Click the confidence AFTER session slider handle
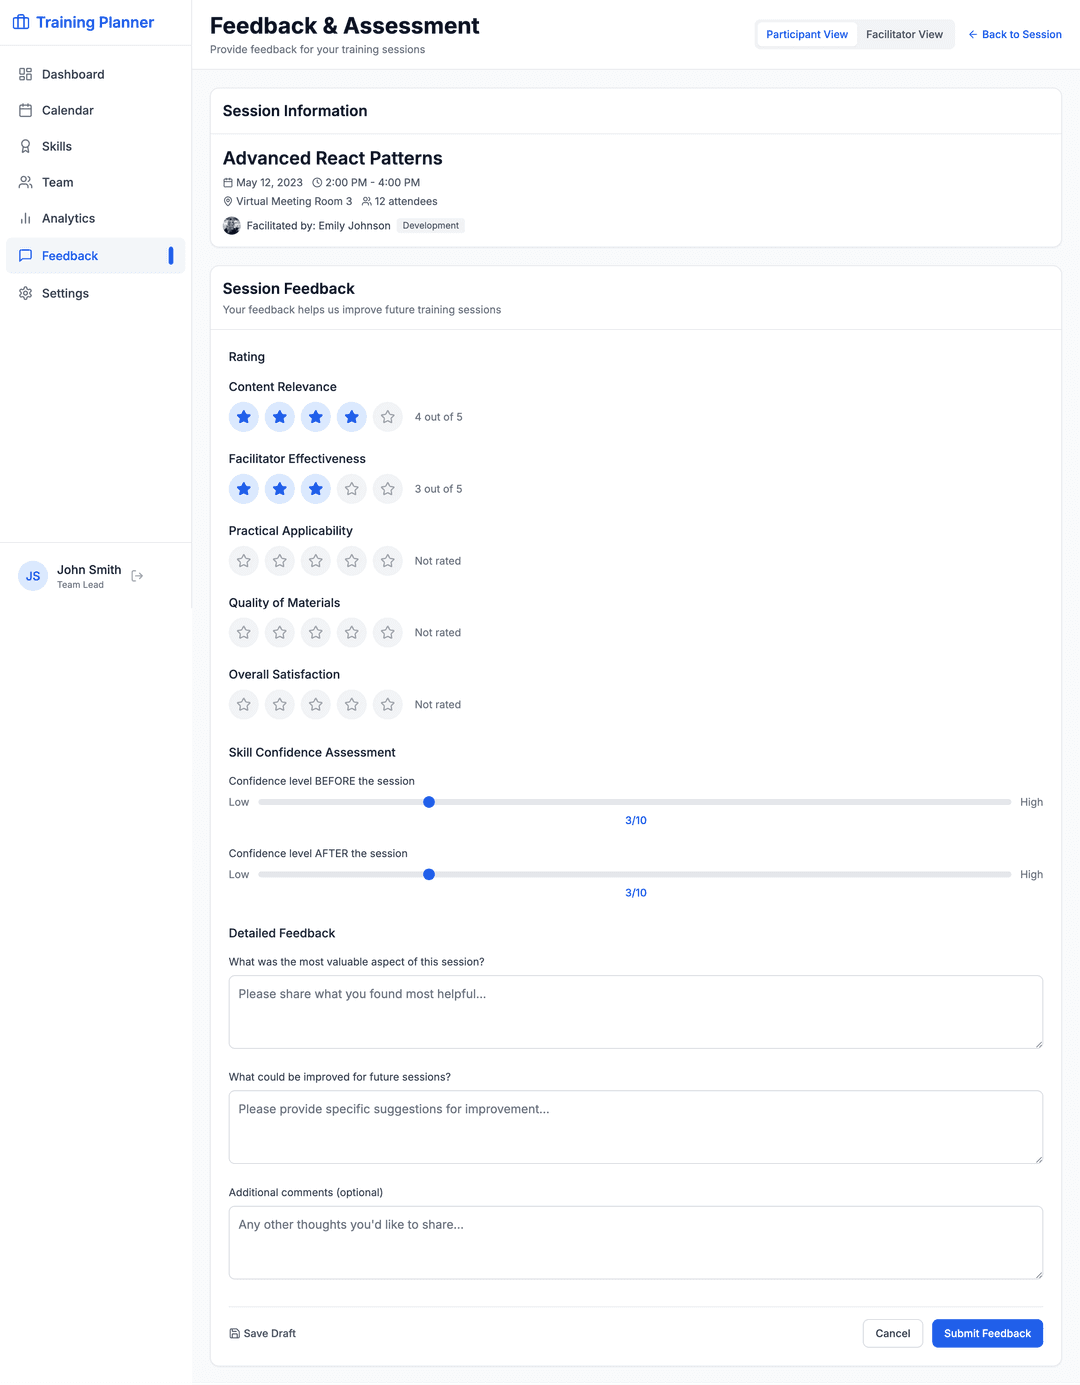The width and height of the screenshot is (1080, 1385). pos(429,875)
